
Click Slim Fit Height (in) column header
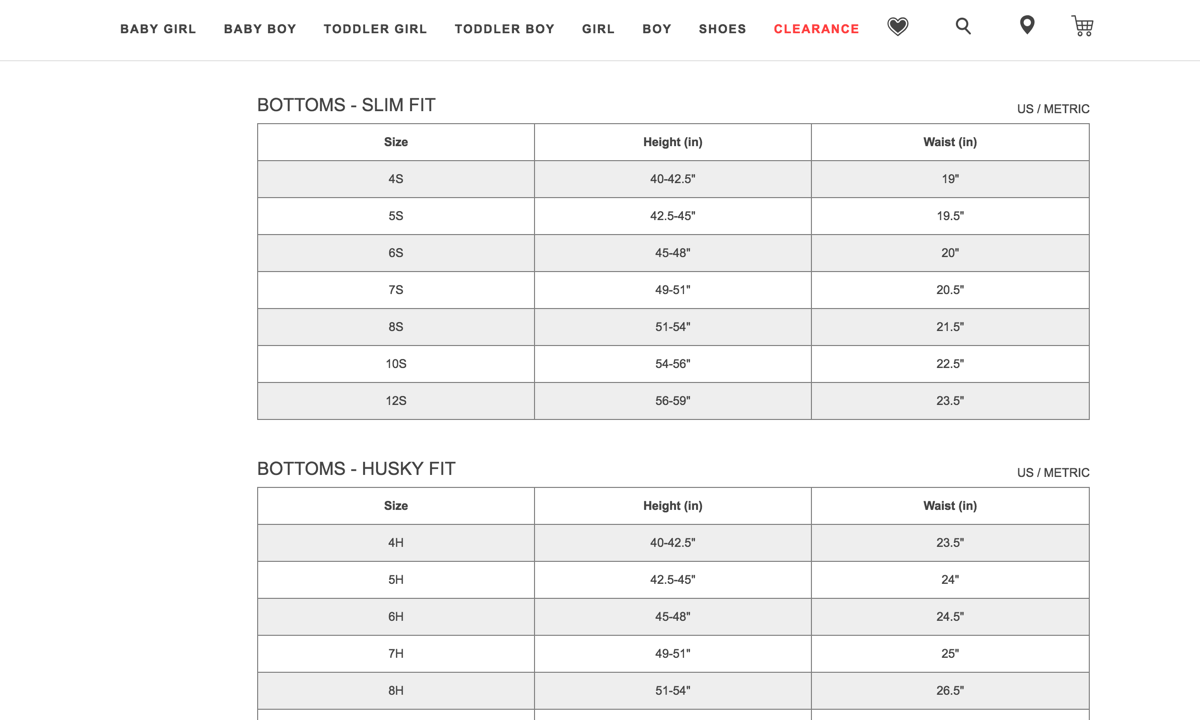pos(673,142)
